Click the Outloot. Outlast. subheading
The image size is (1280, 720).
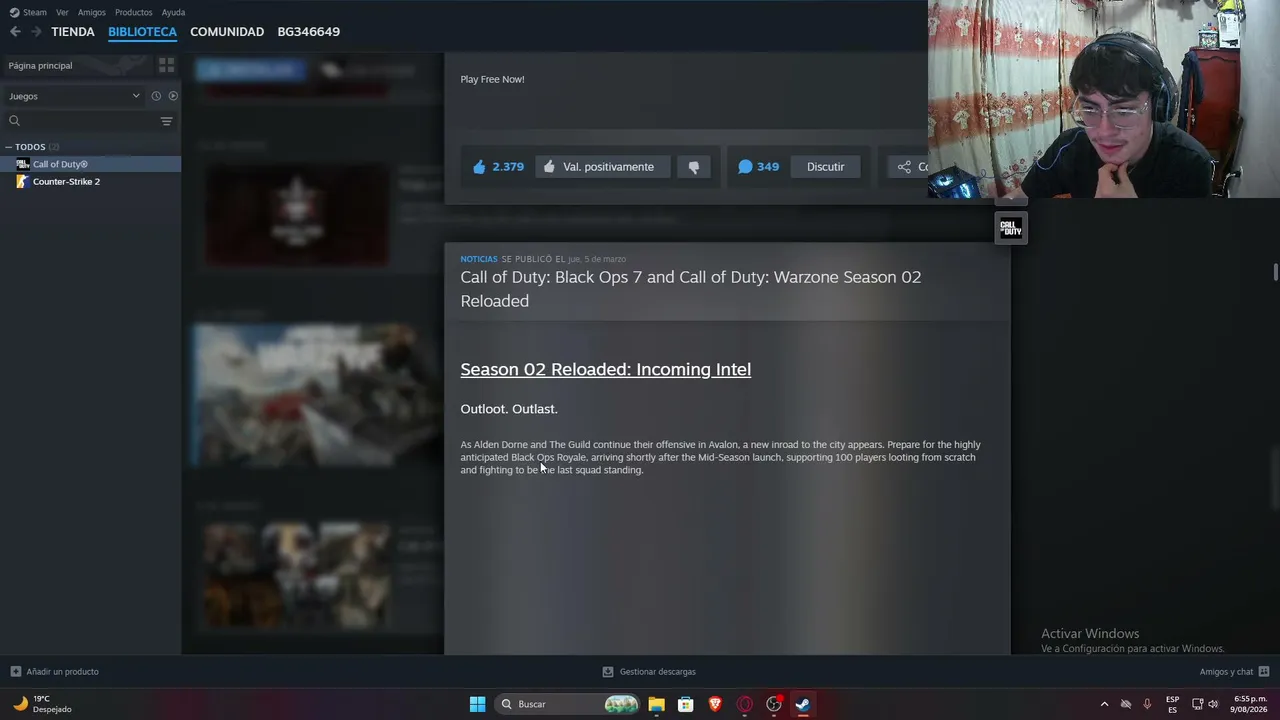509,409
